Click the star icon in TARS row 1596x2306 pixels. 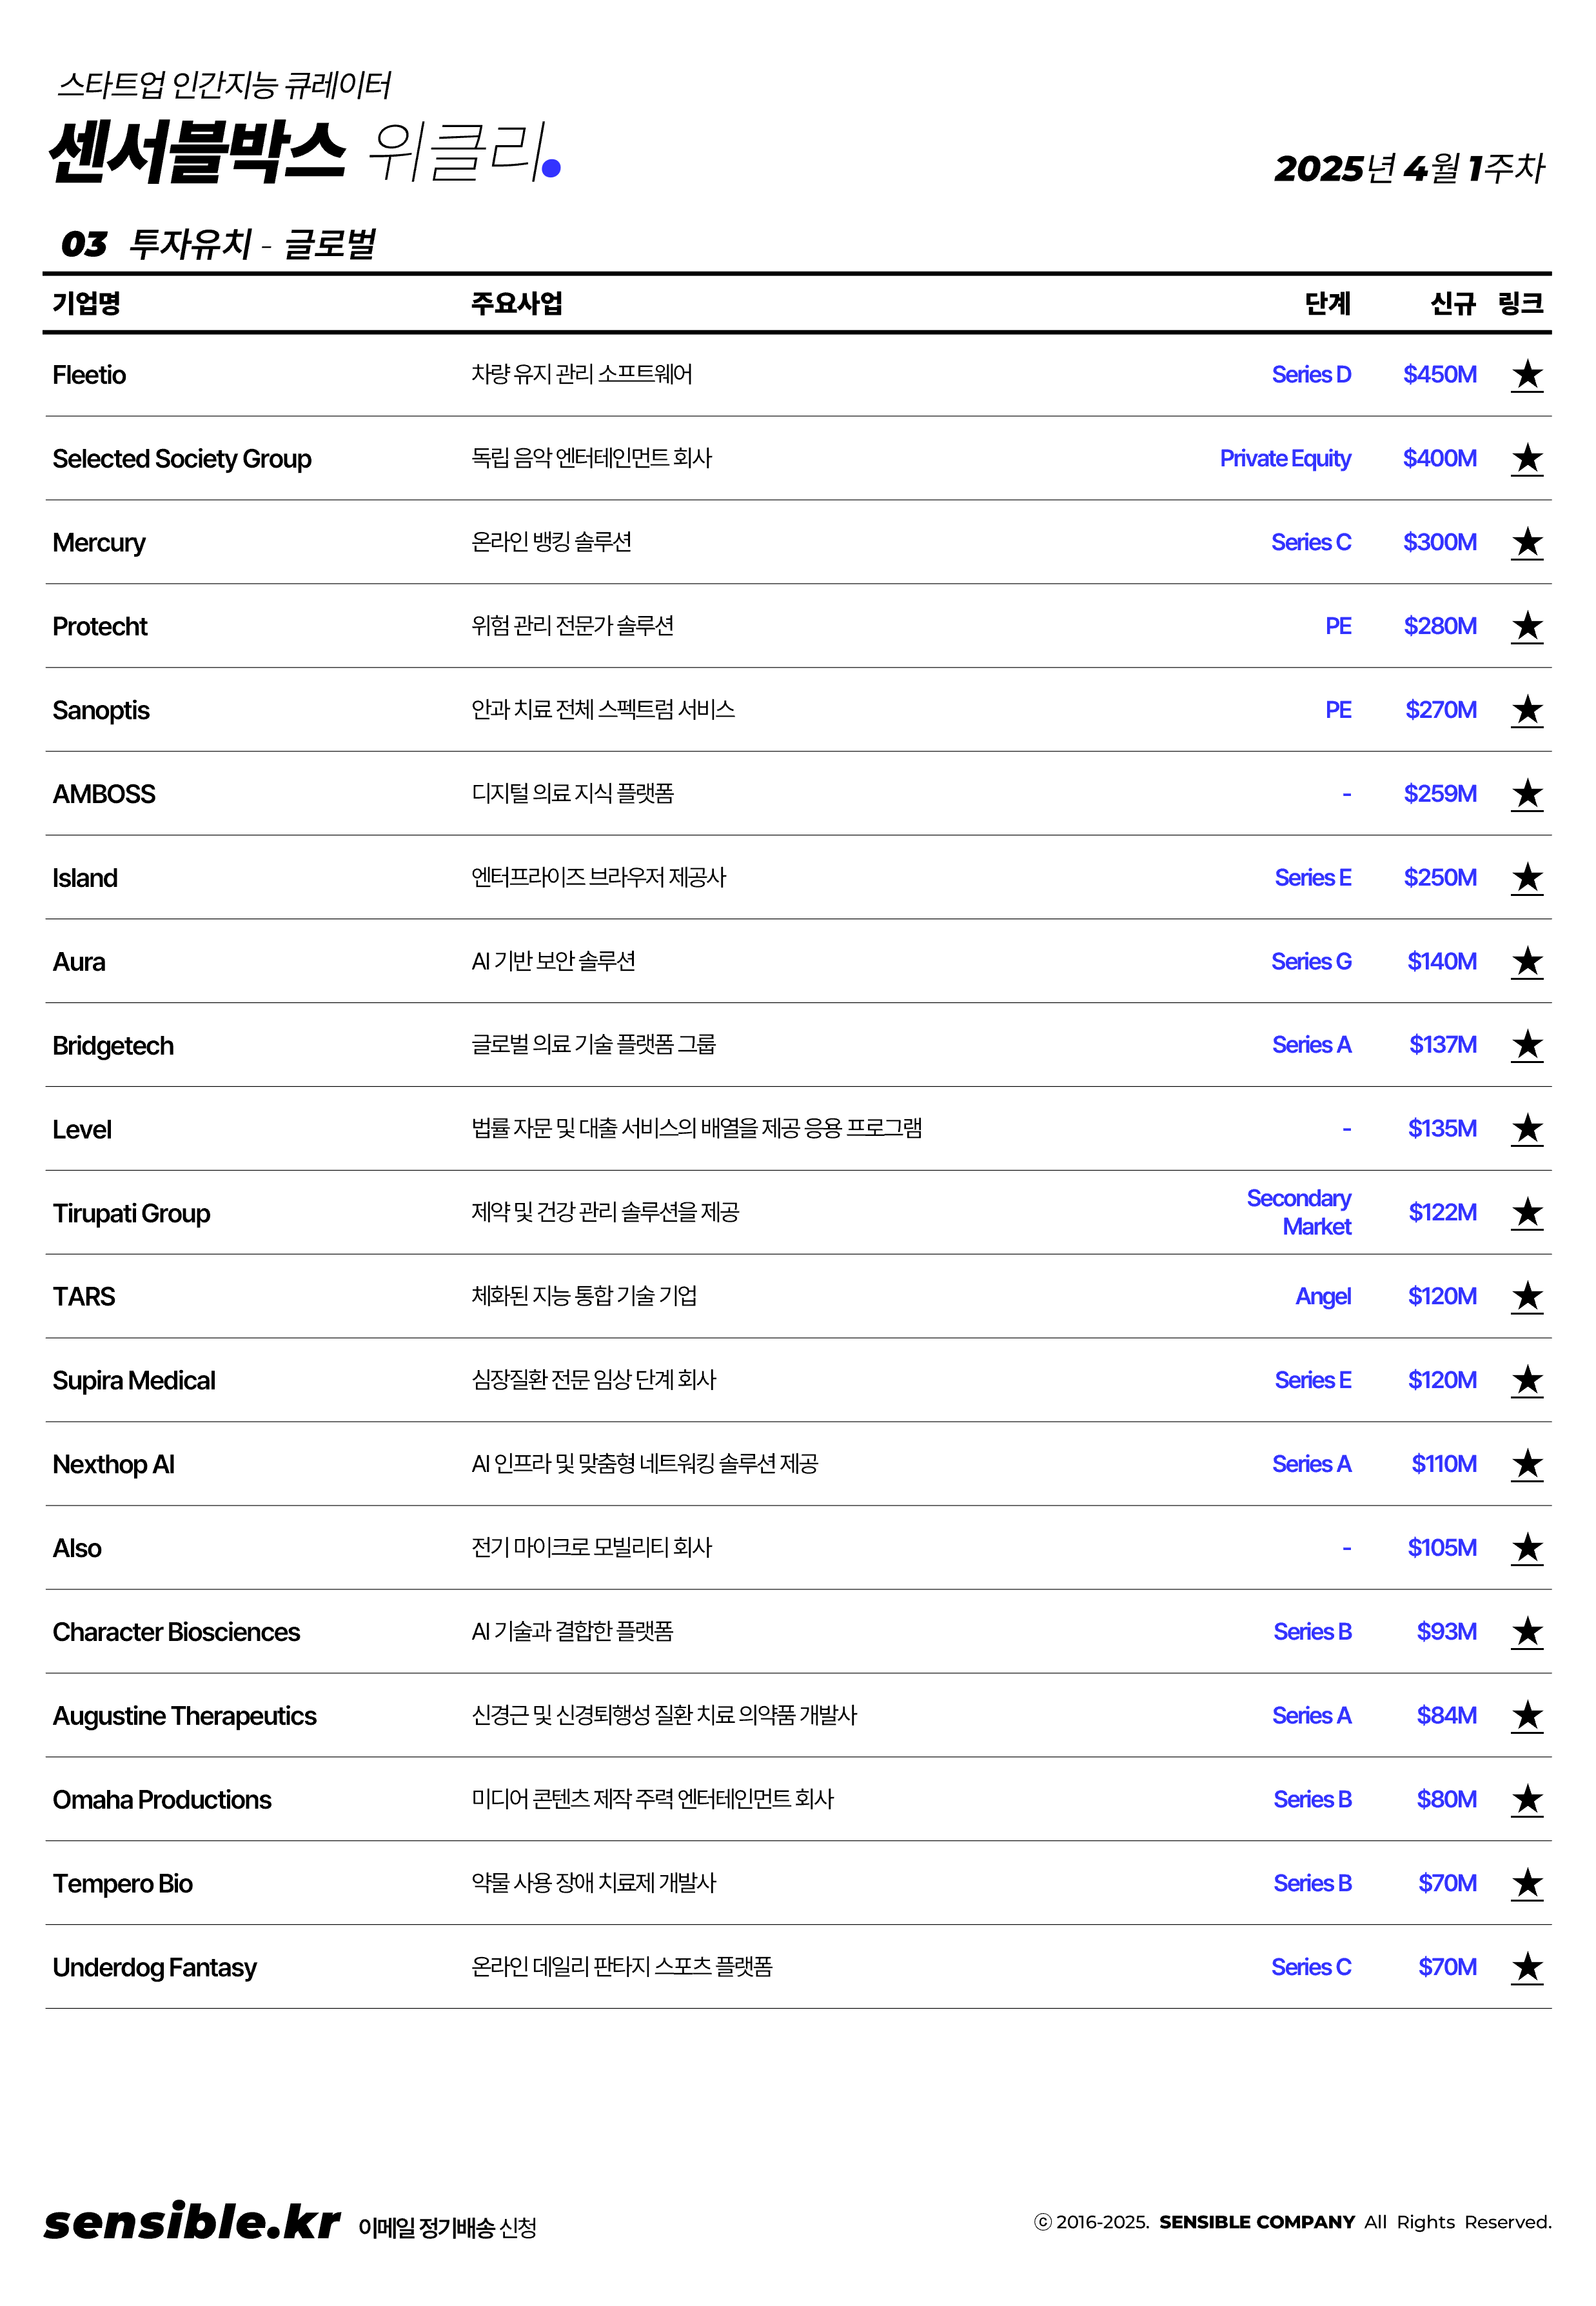1526,1297
